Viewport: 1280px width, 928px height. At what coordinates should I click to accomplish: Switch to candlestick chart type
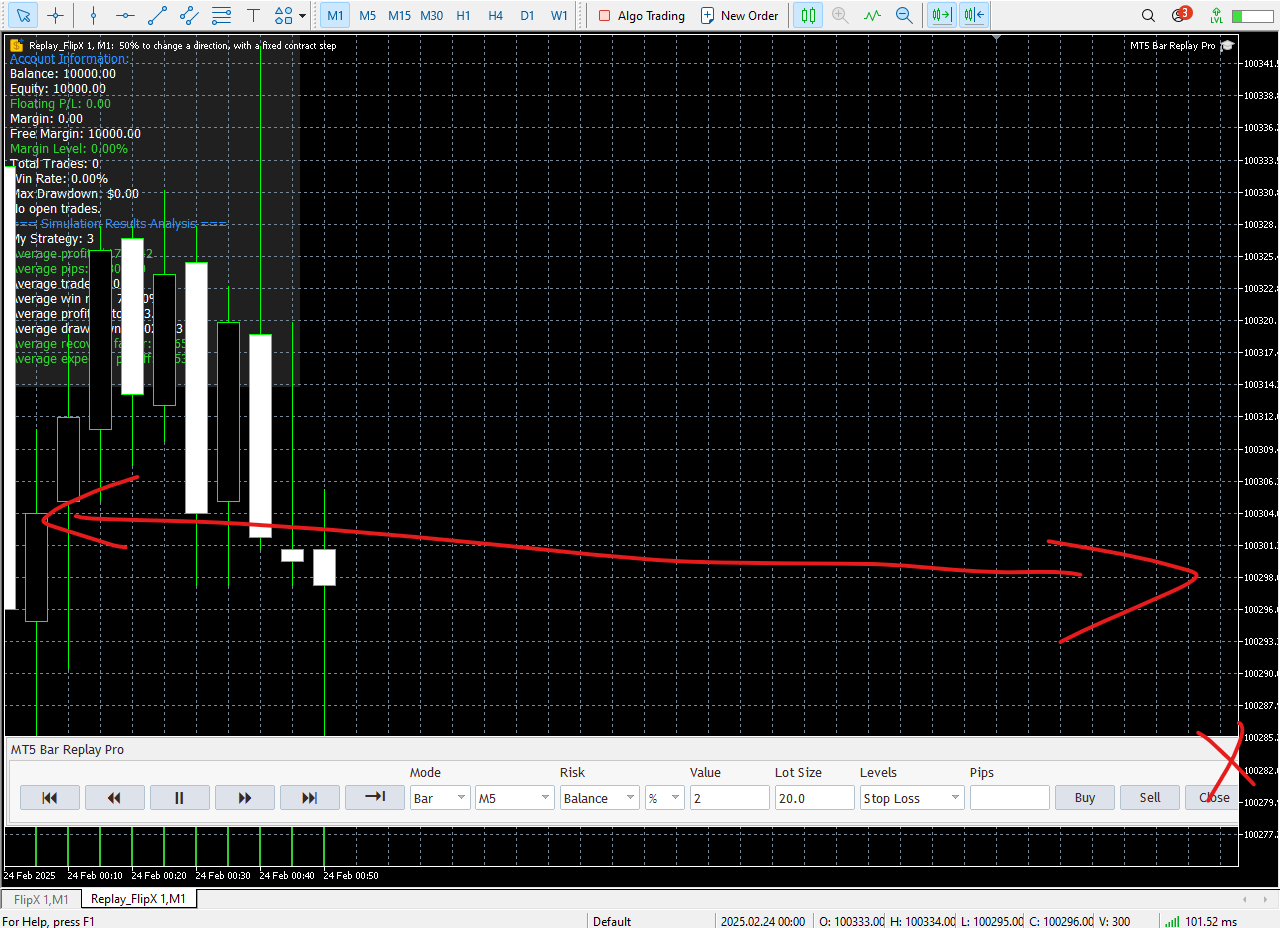pyautogui.click(x=808, y=15)
